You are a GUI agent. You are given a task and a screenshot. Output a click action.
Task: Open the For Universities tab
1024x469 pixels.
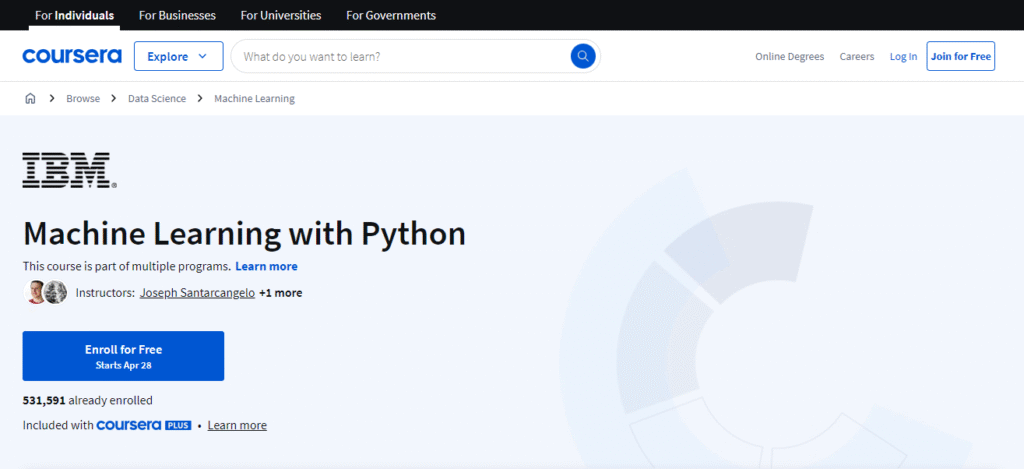click(x=281, y=15)
